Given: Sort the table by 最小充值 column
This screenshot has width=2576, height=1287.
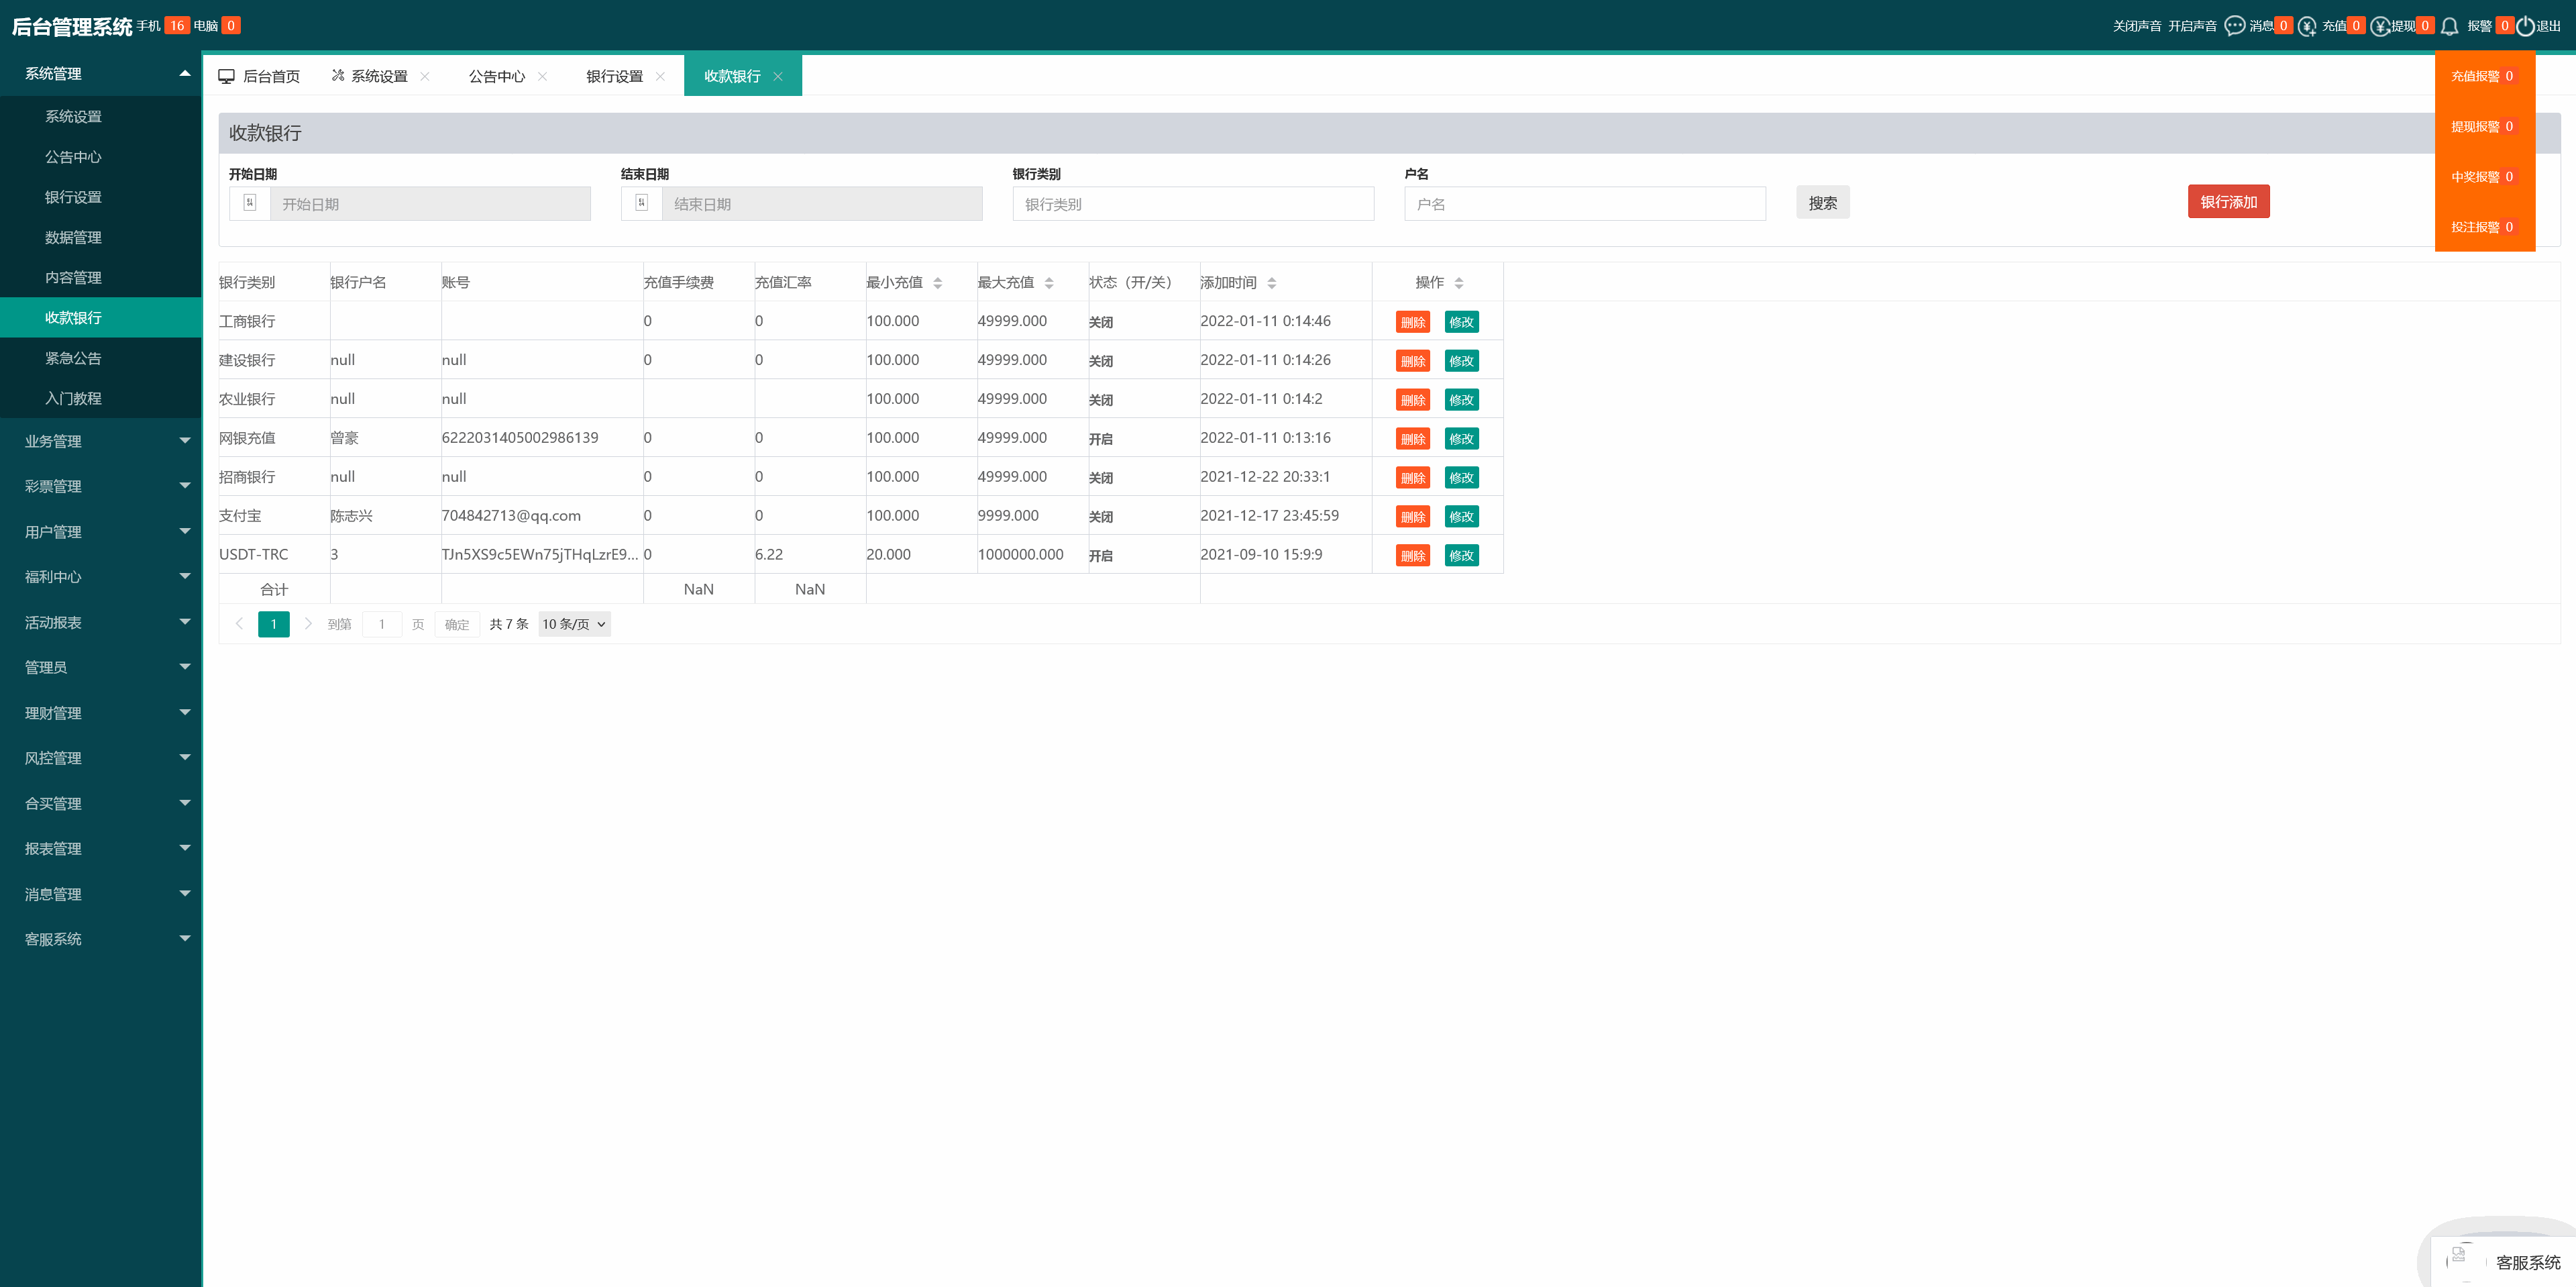Looking at the screenshot, I should pyautogui.click(x=937, y=283).
